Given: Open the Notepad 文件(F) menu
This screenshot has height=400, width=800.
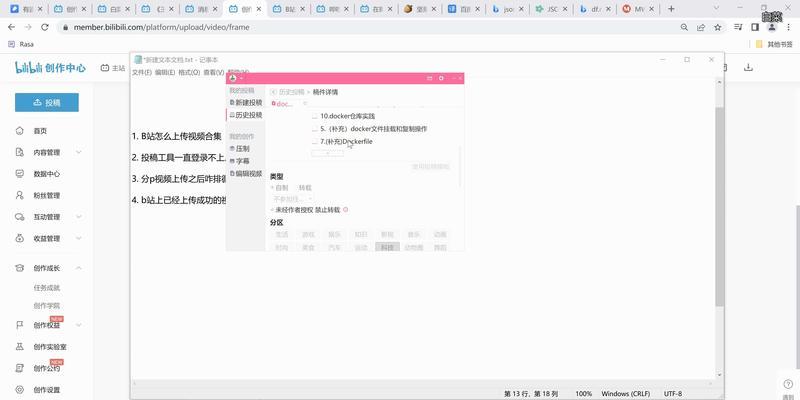Looking at the screenshot, I should (x=142, y=72).
